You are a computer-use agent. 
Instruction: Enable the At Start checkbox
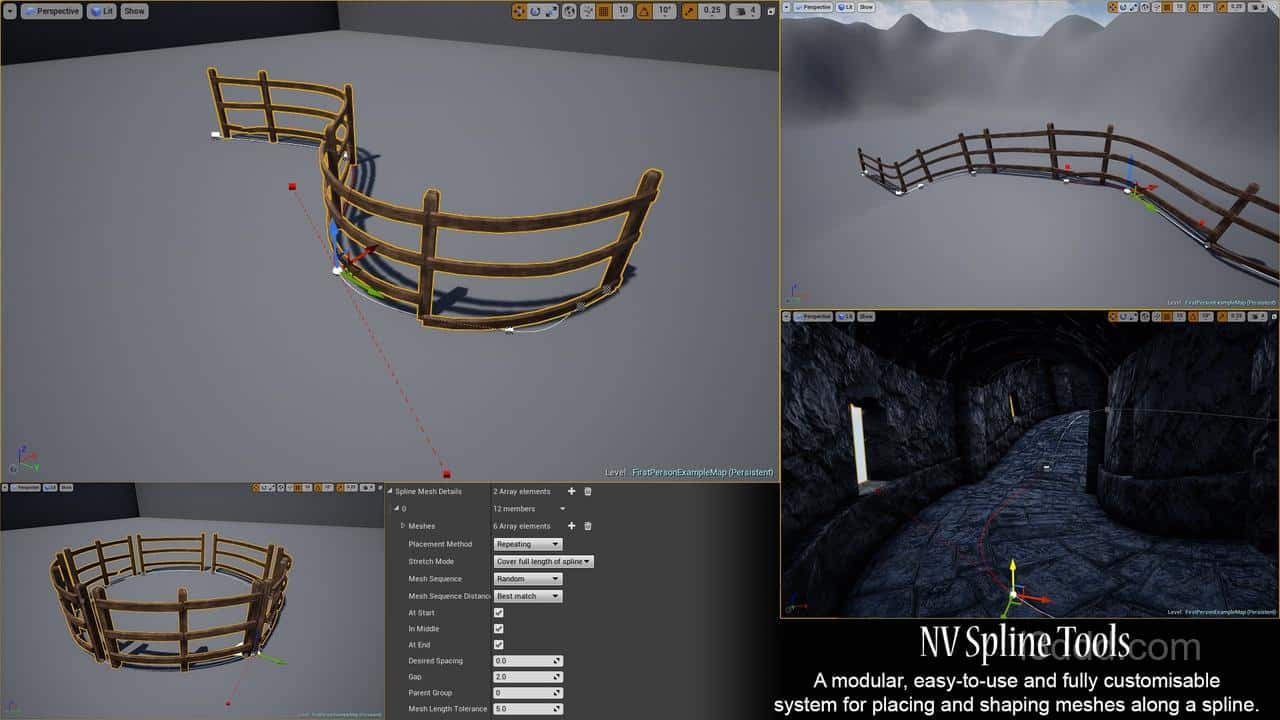point(499,612)
